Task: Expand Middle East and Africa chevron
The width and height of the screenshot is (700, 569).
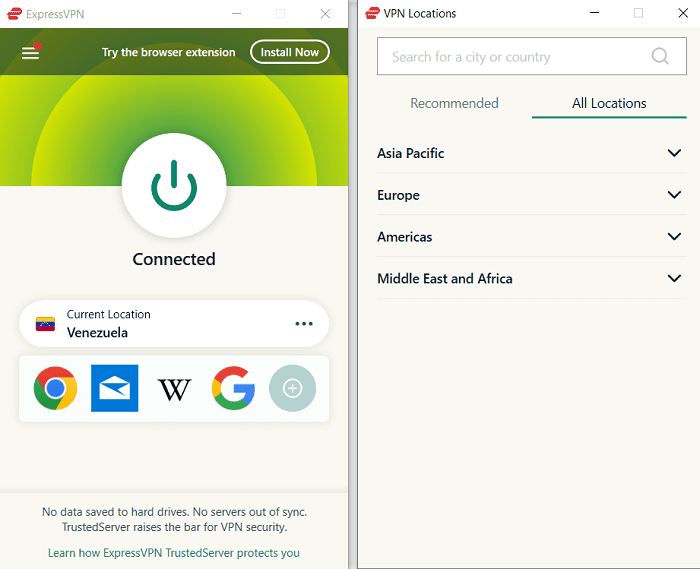Action: tap(674, 278)
